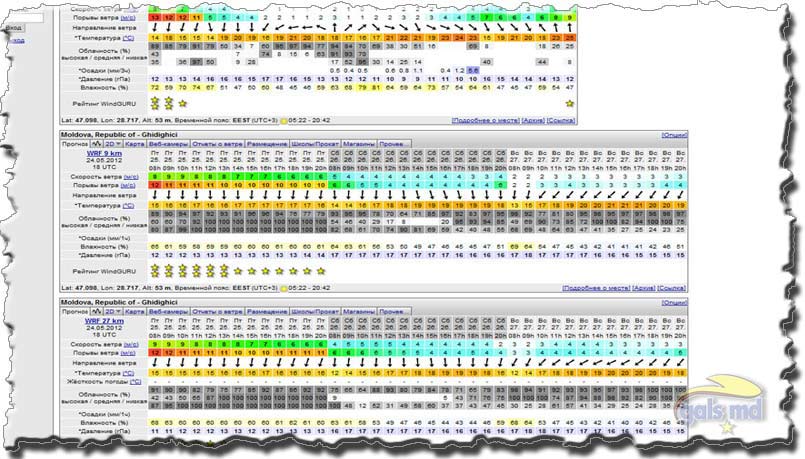Click Направление ветра label in WRF 9 km panel
This screenshot has width=805, height=459.
pyautogui.click(x=104, y=196)
